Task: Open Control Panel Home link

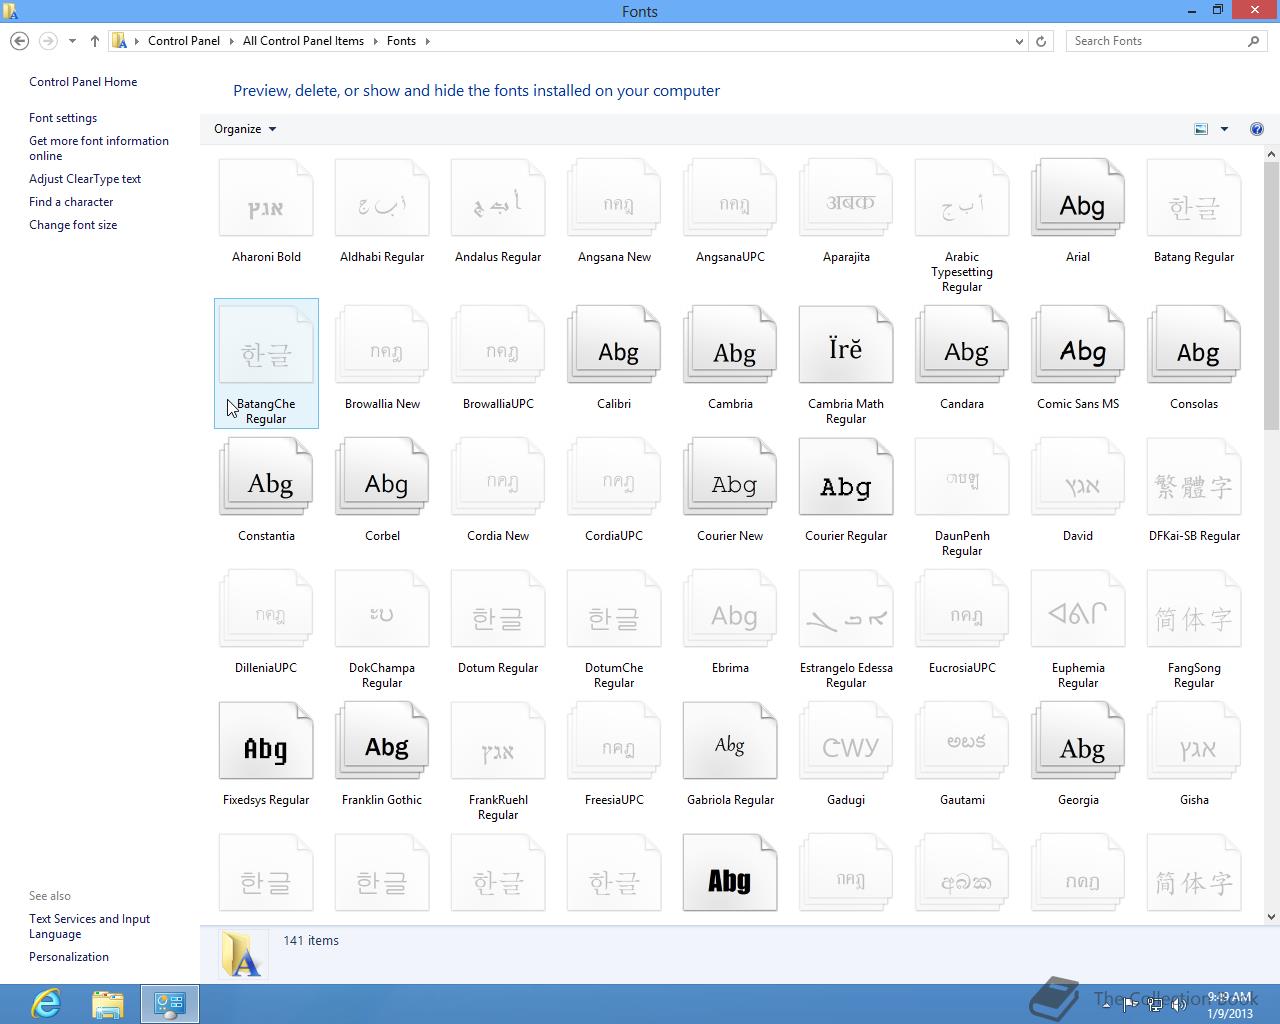Action: pos(83,82)
